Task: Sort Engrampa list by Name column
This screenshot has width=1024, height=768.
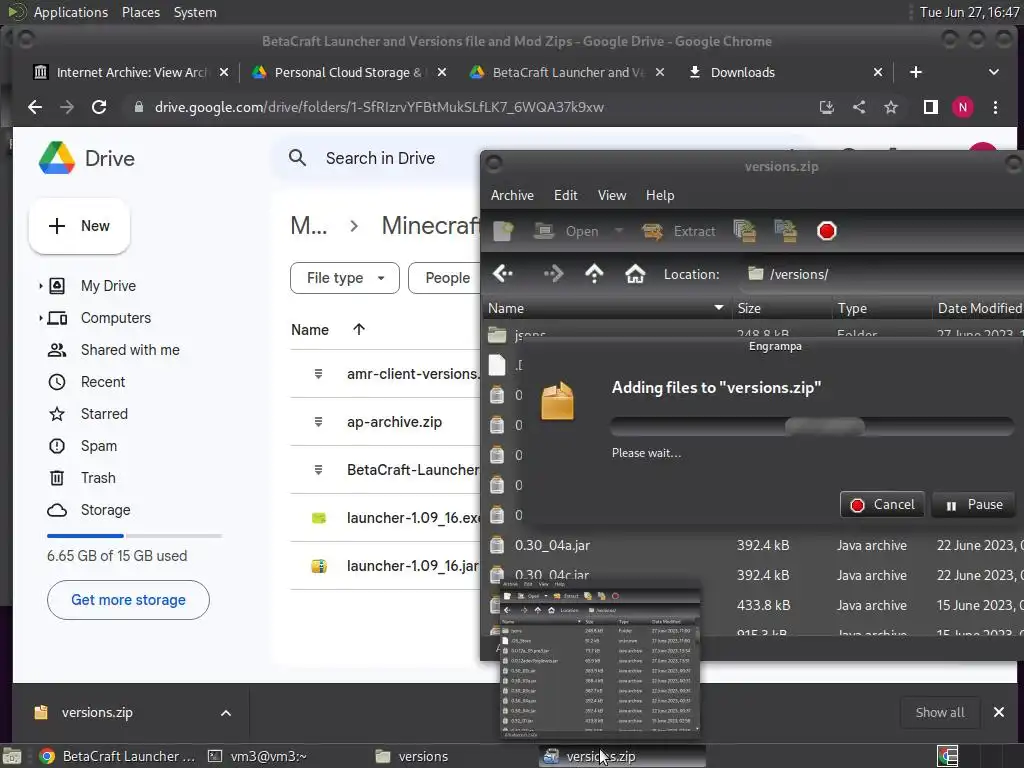Action: pos(607,308)
